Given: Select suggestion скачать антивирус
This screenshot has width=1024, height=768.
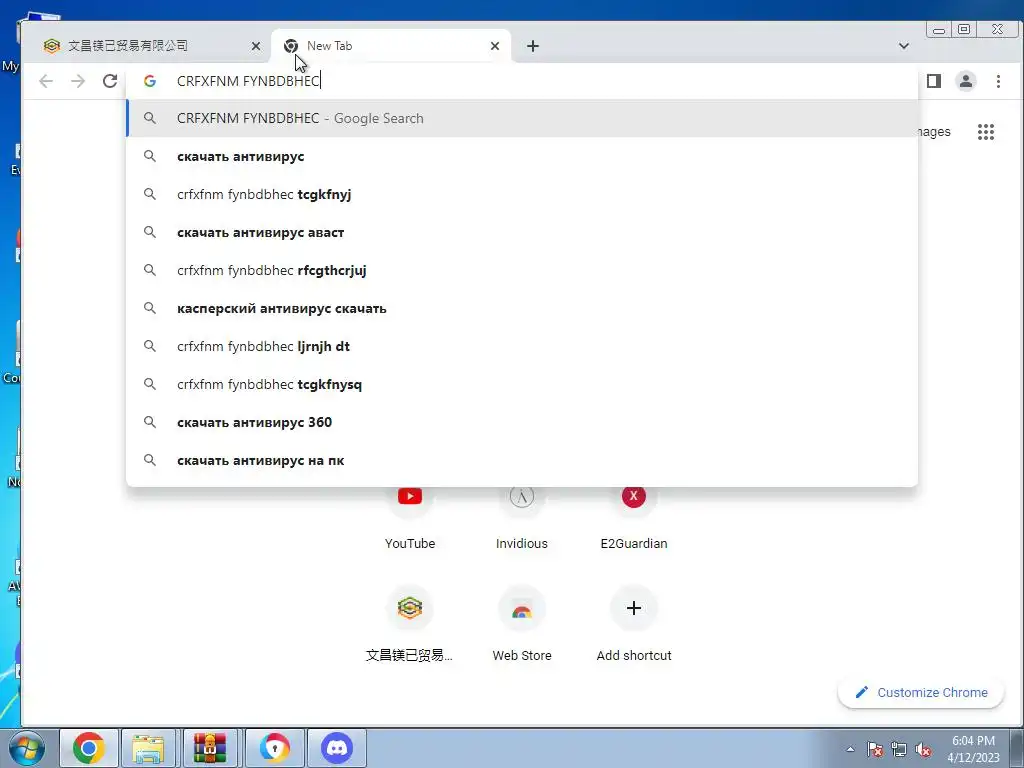Looking at the screenshot, I should pos(522,156).
